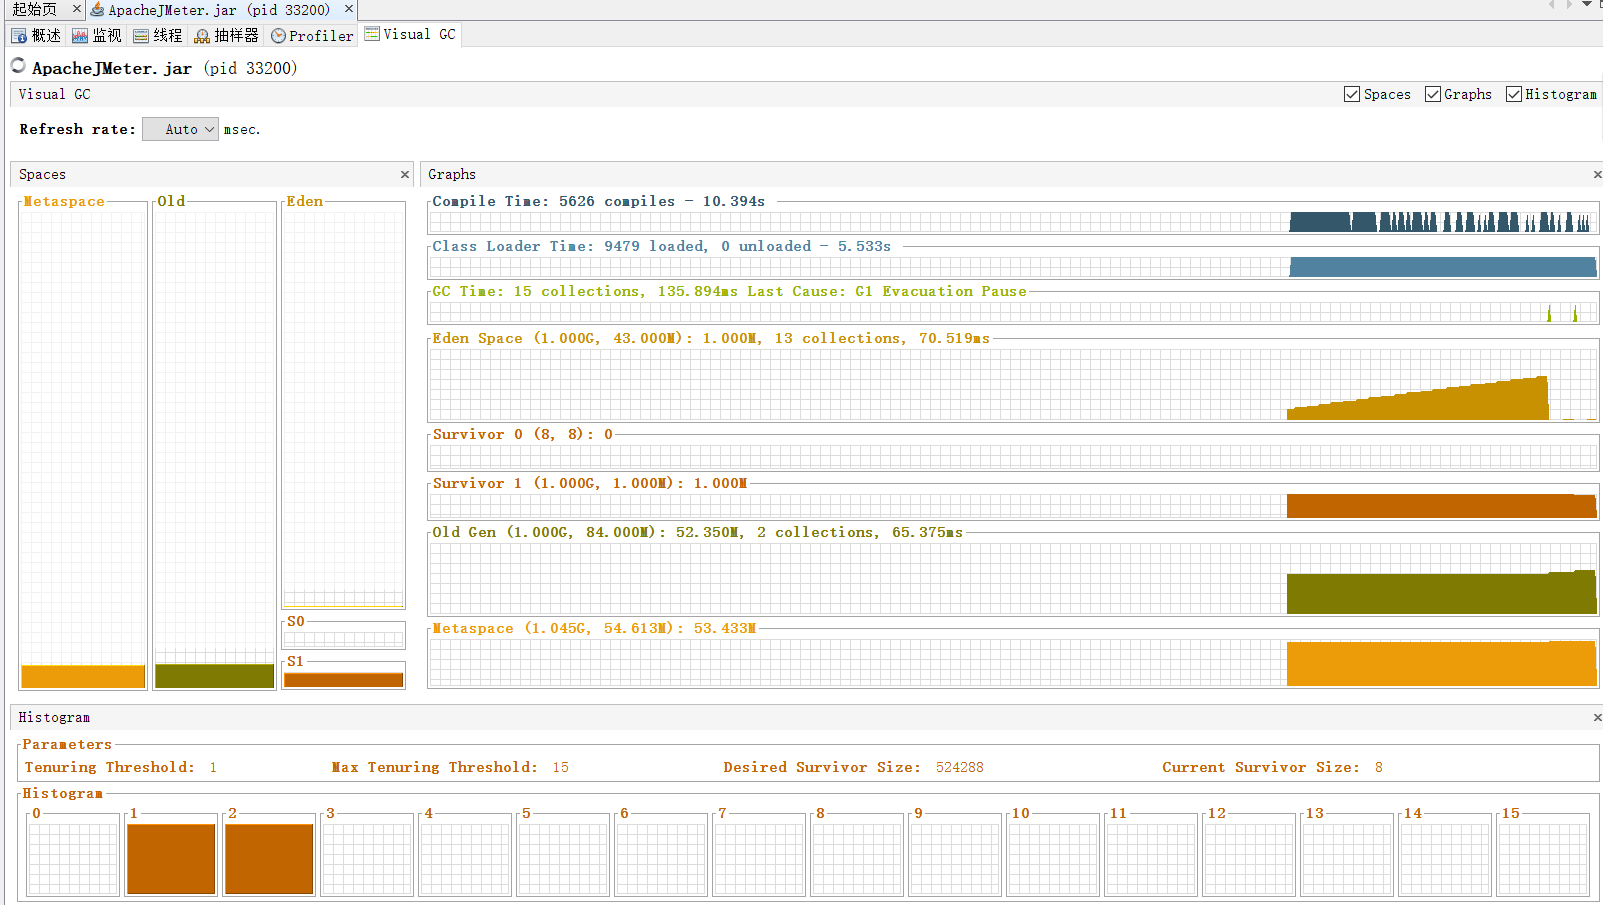Switch to the 概述 tab
The height and width of the screenshot is (905, 1603).
(x=36, y=35)
